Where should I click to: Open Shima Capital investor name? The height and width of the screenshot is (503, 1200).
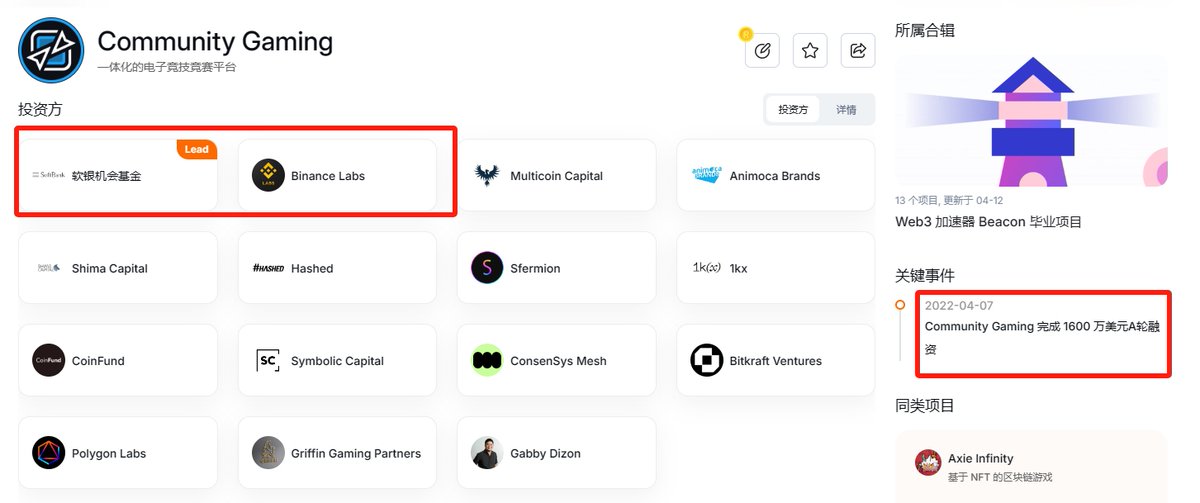[110, 268]
